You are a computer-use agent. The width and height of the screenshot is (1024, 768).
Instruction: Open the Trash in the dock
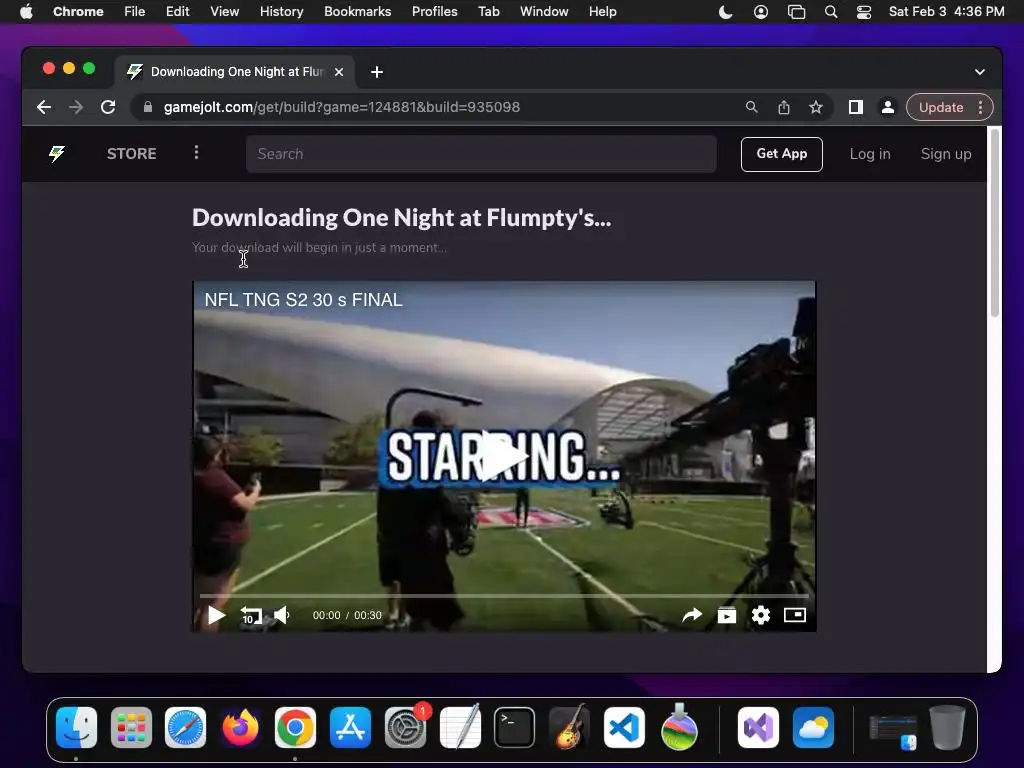pos(947,728)
